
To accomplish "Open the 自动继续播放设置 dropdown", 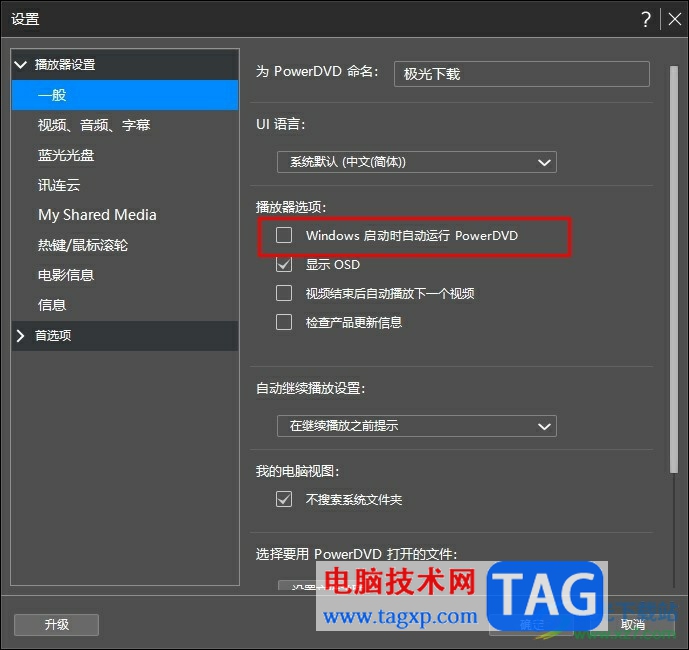I will pyautogui.click(x=417, y=426).
